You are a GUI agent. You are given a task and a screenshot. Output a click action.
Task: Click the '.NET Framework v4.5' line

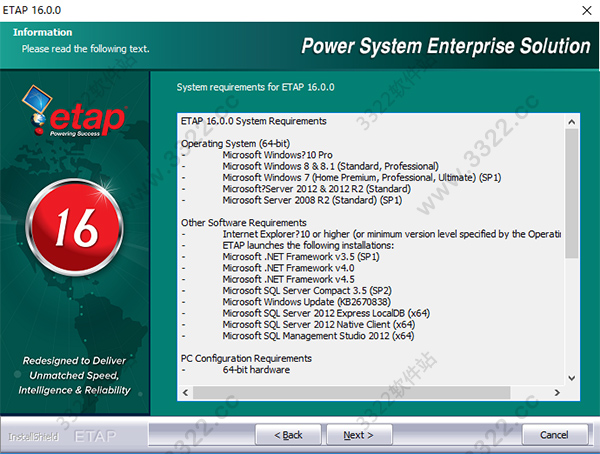288,279
